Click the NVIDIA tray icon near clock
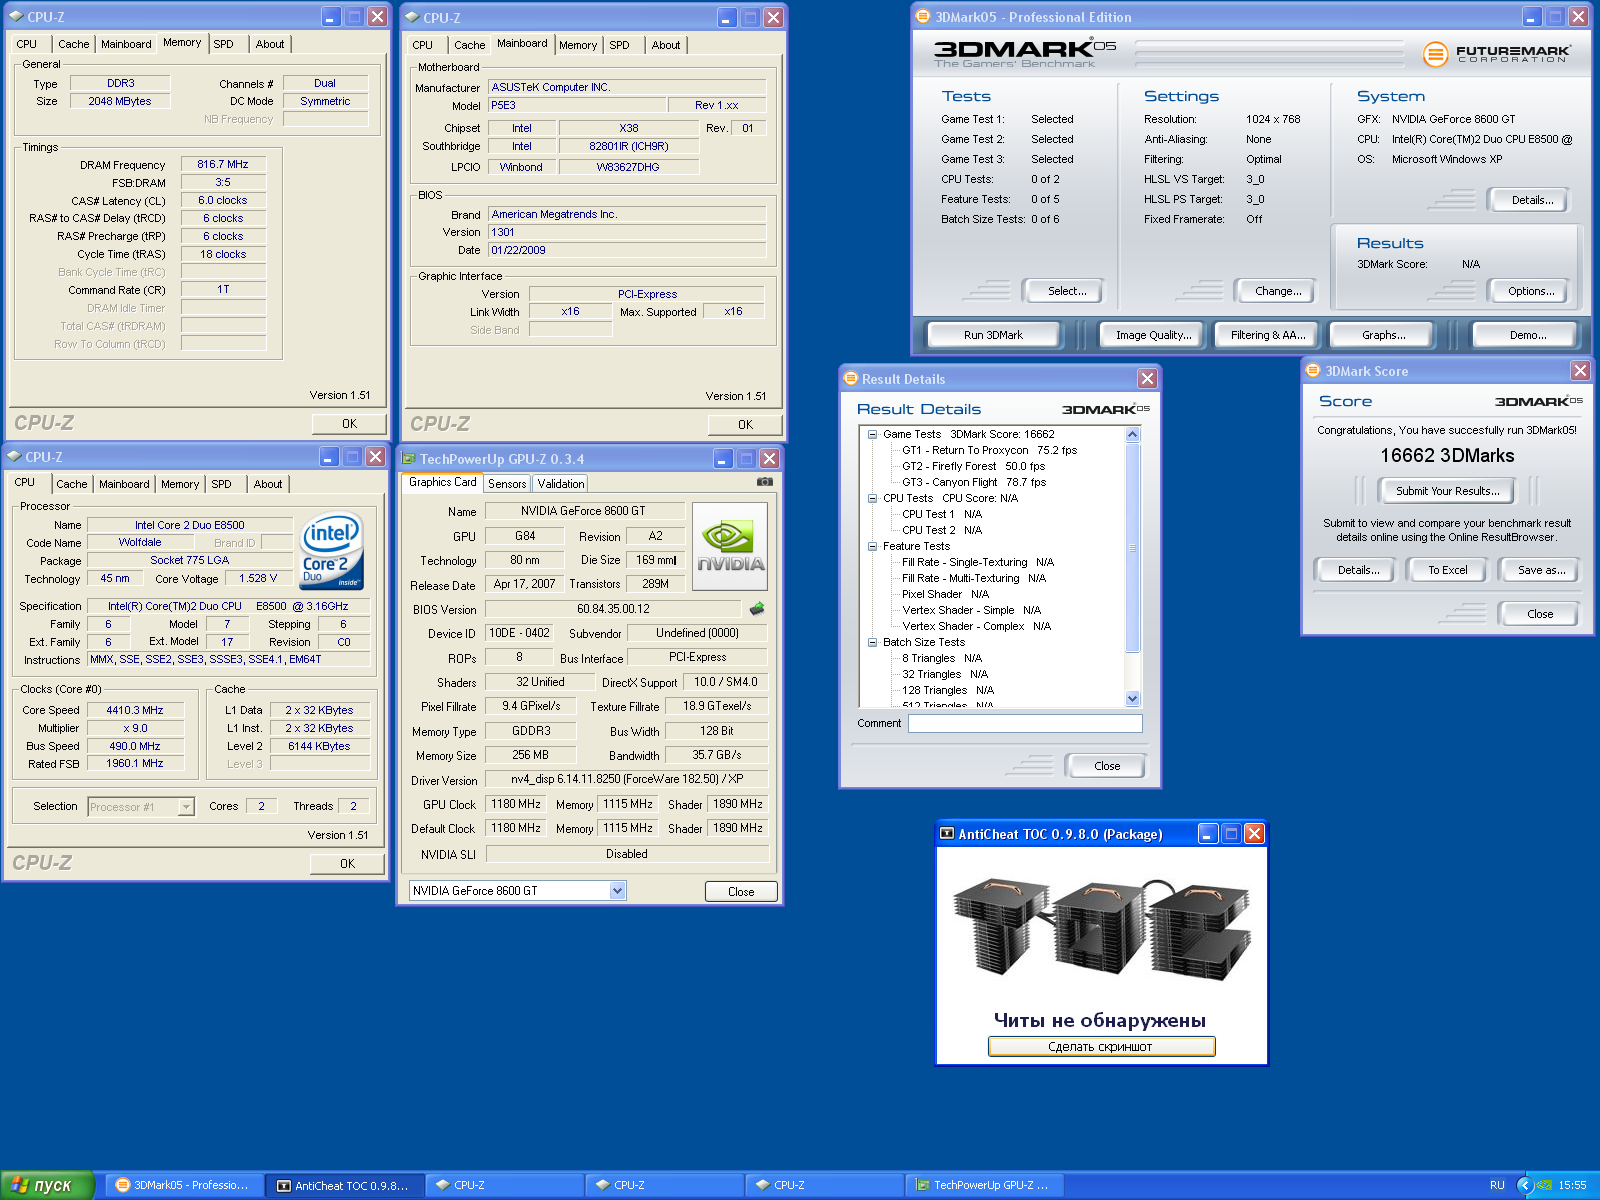Viewport: 1600px width, 1200px height. [1544, 1185]
